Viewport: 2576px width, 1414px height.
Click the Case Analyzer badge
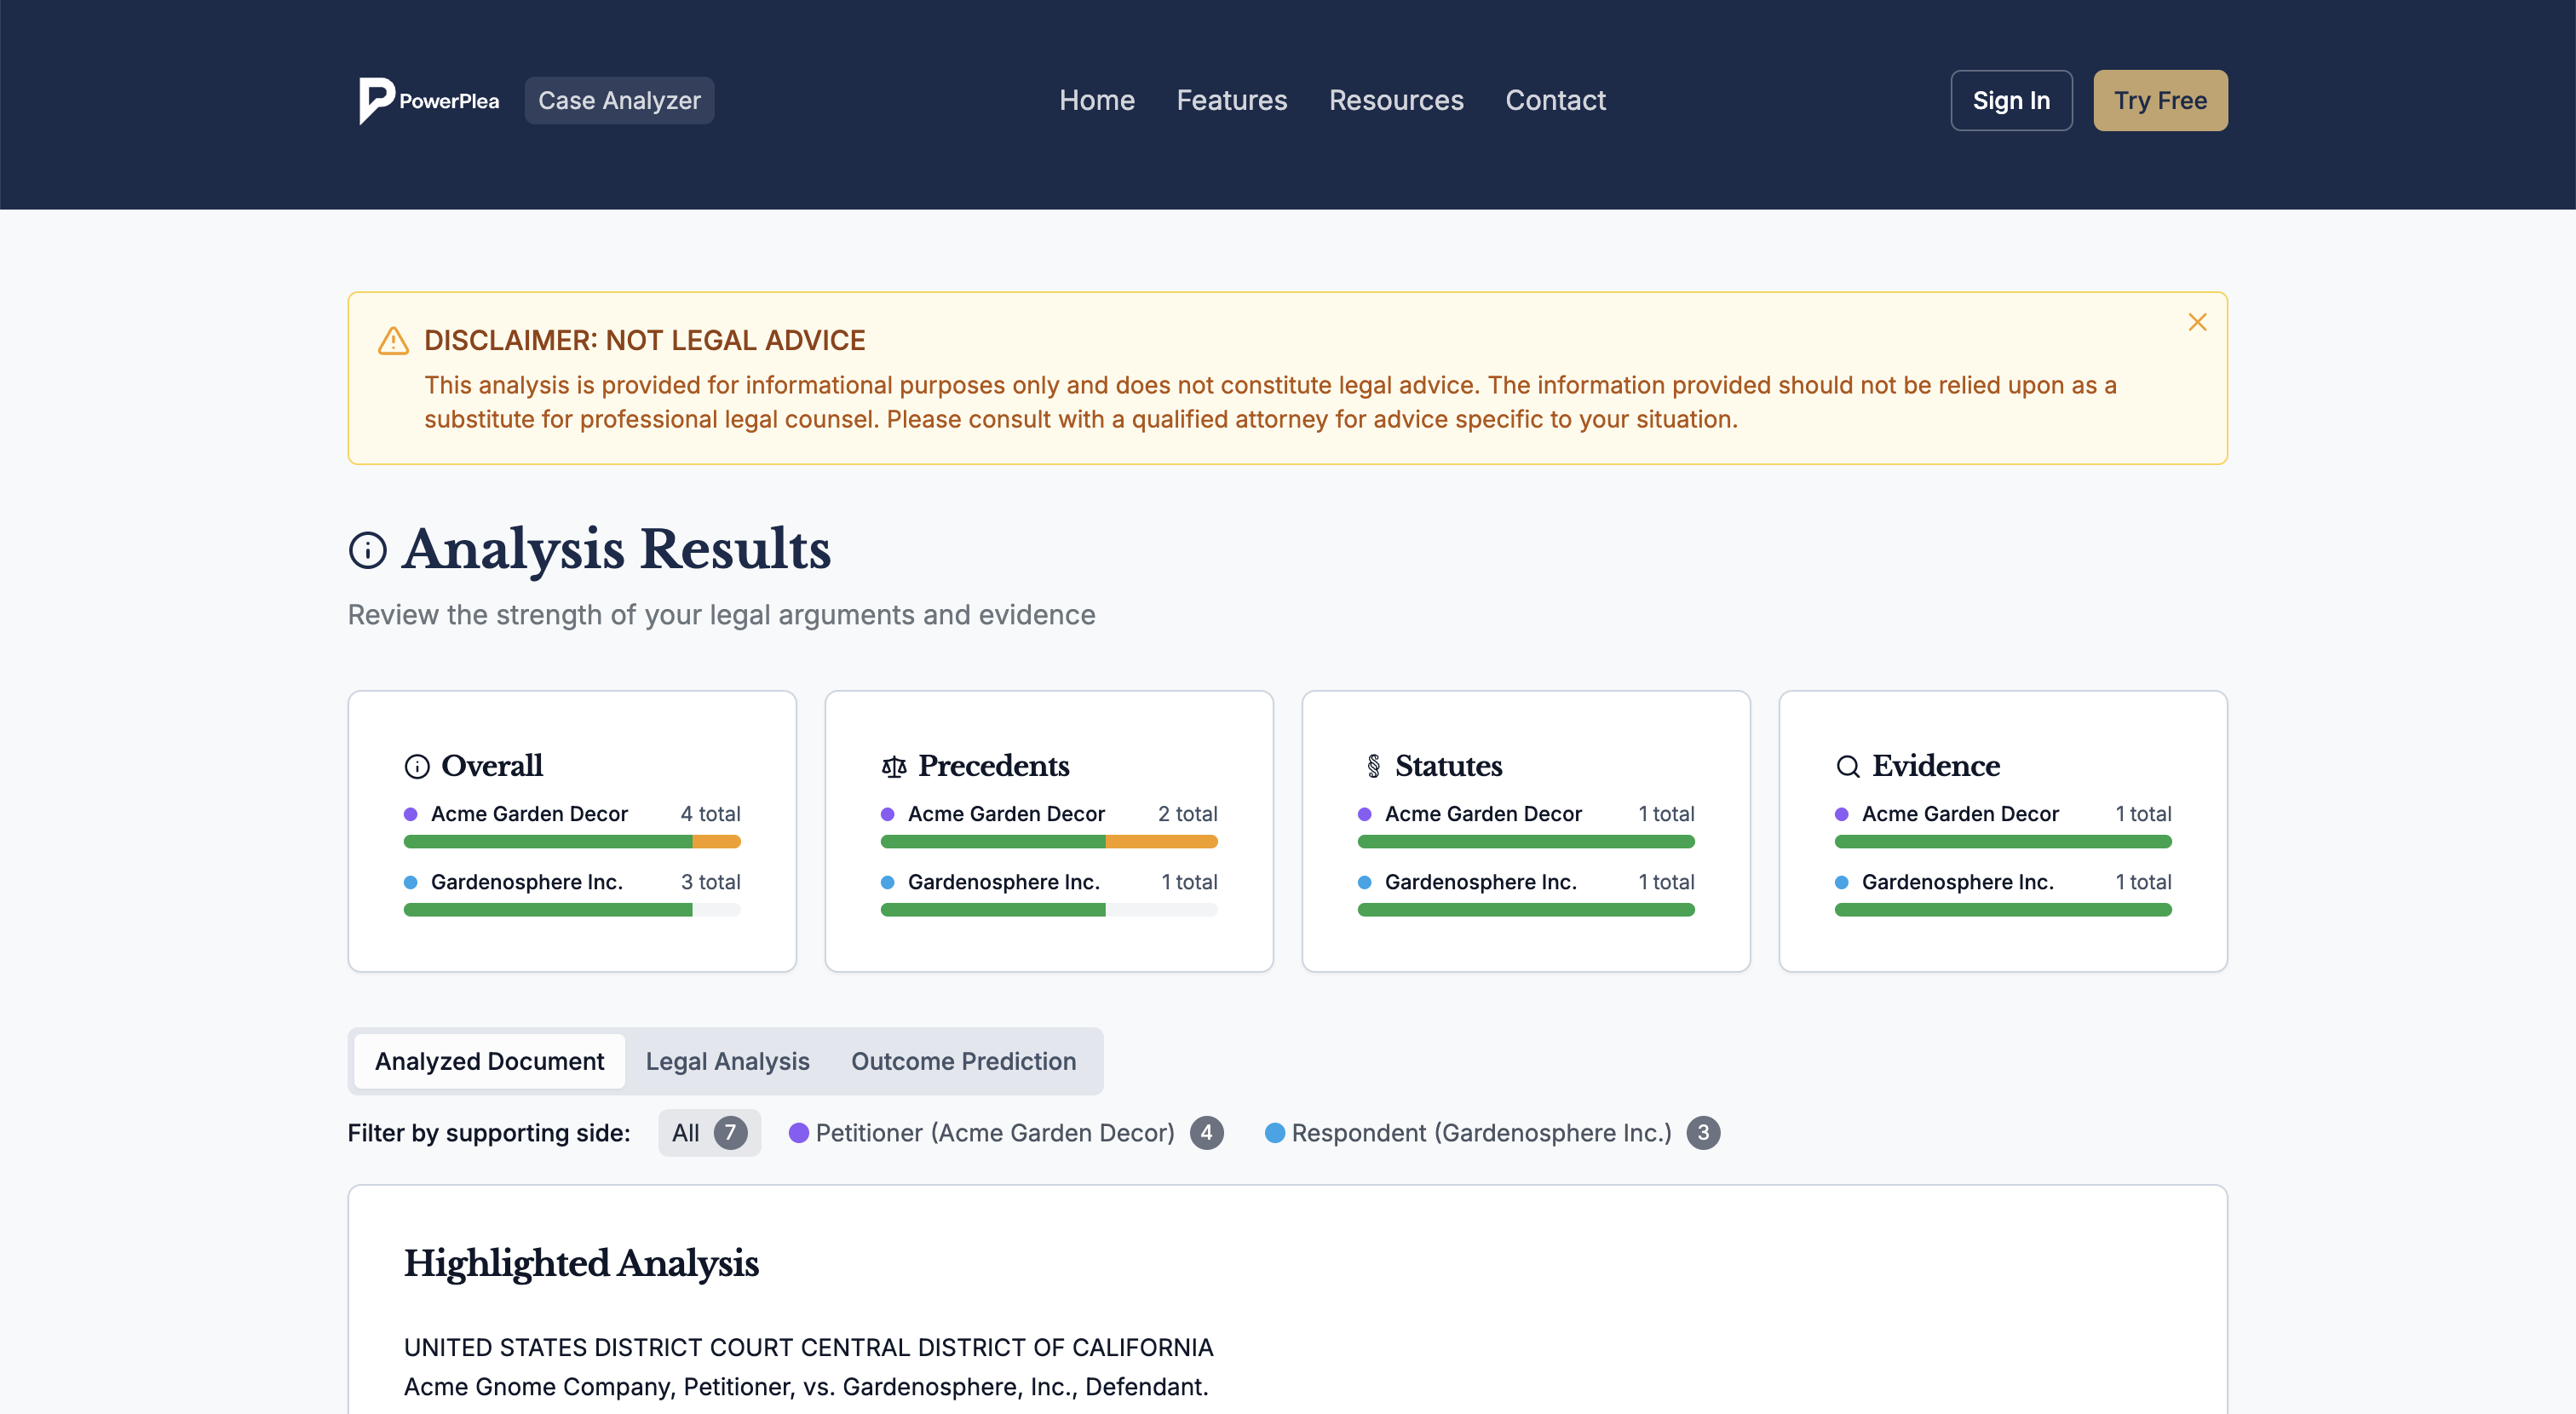[x=619, y=101]
